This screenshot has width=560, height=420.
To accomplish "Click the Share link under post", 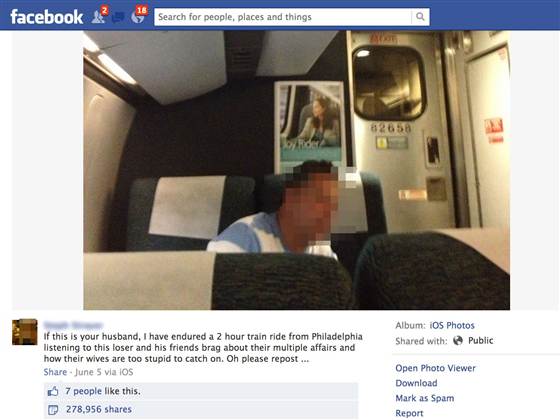I will click(x=55, y=372).
